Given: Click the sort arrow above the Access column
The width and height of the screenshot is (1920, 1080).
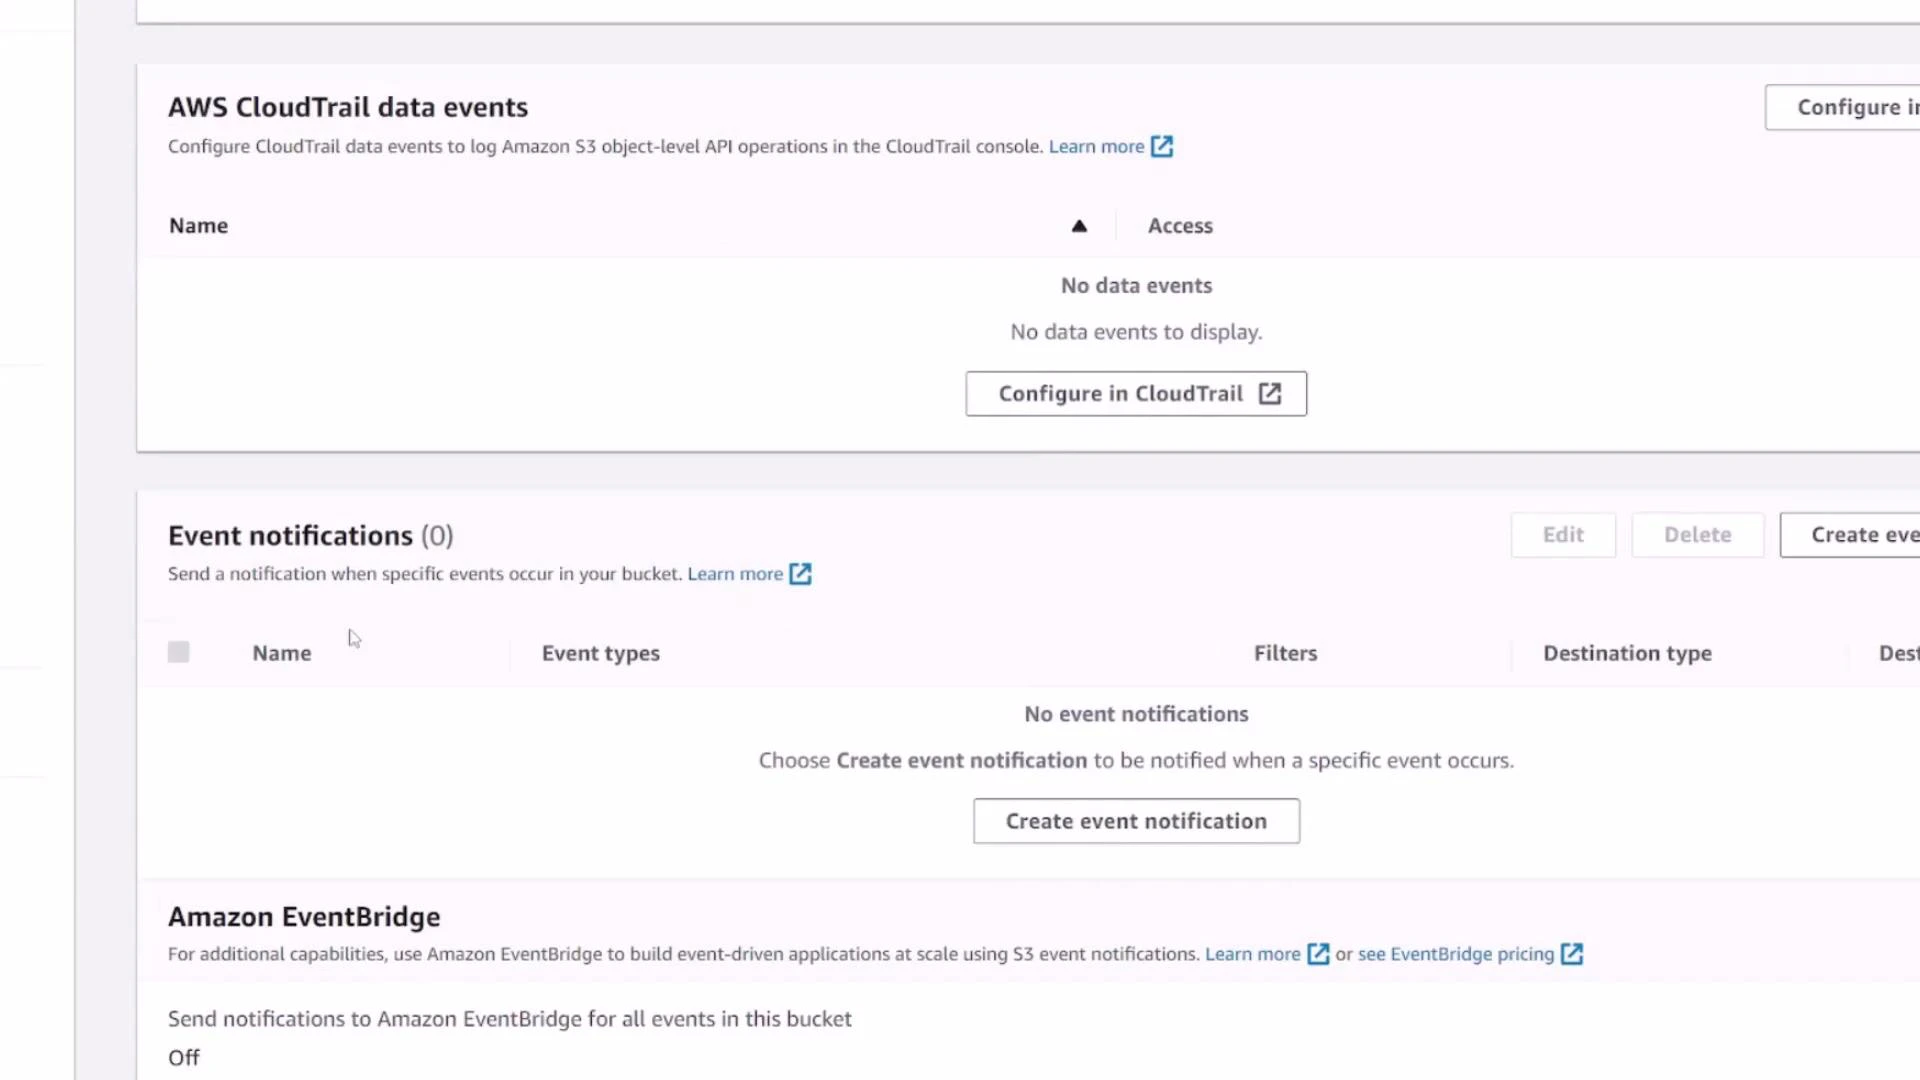Looking at the screenshot, I should coord(1079,225).
